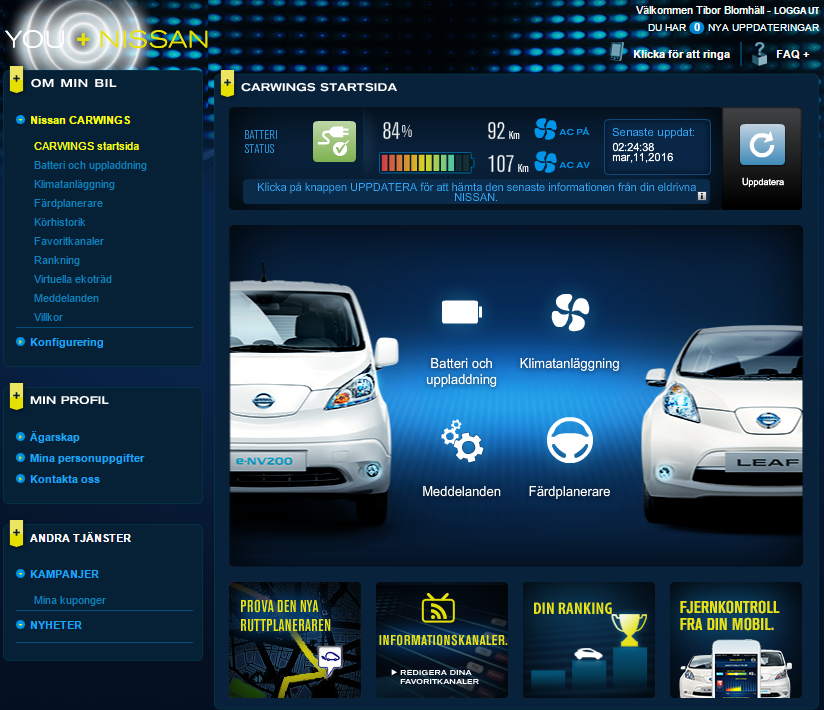
Task: Open Virtuella ekoträd in the sidebar
Action: tap(73, 279)
